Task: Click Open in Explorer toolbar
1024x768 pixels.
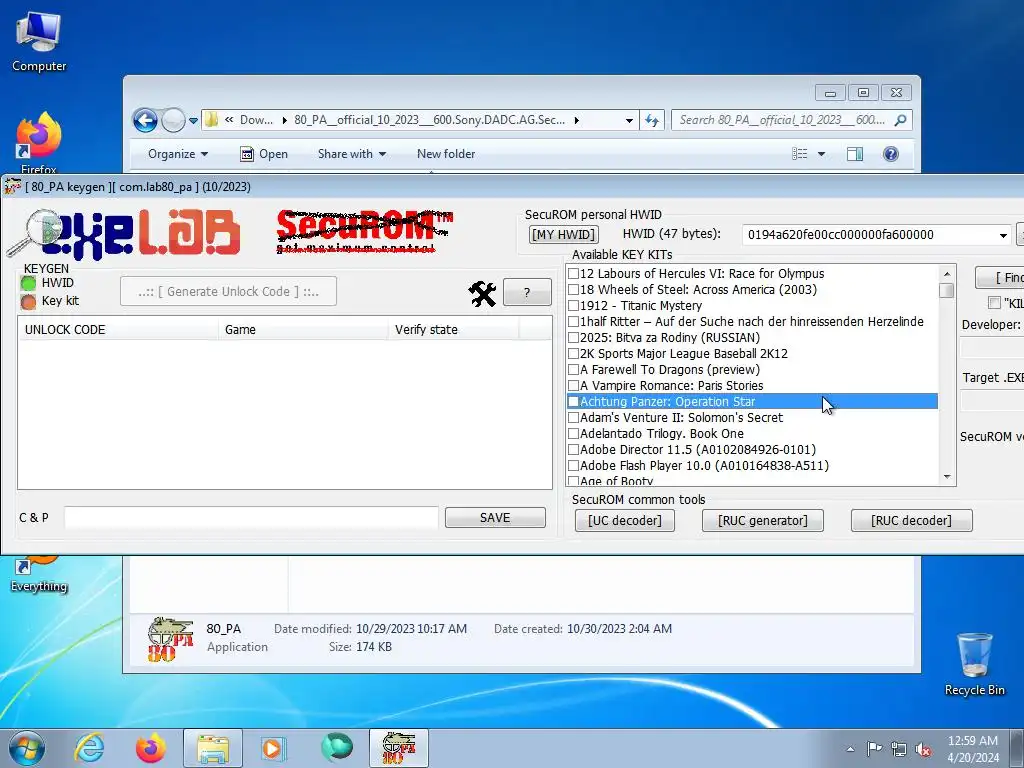Action: pyautogui.click(x=264, y=154)
